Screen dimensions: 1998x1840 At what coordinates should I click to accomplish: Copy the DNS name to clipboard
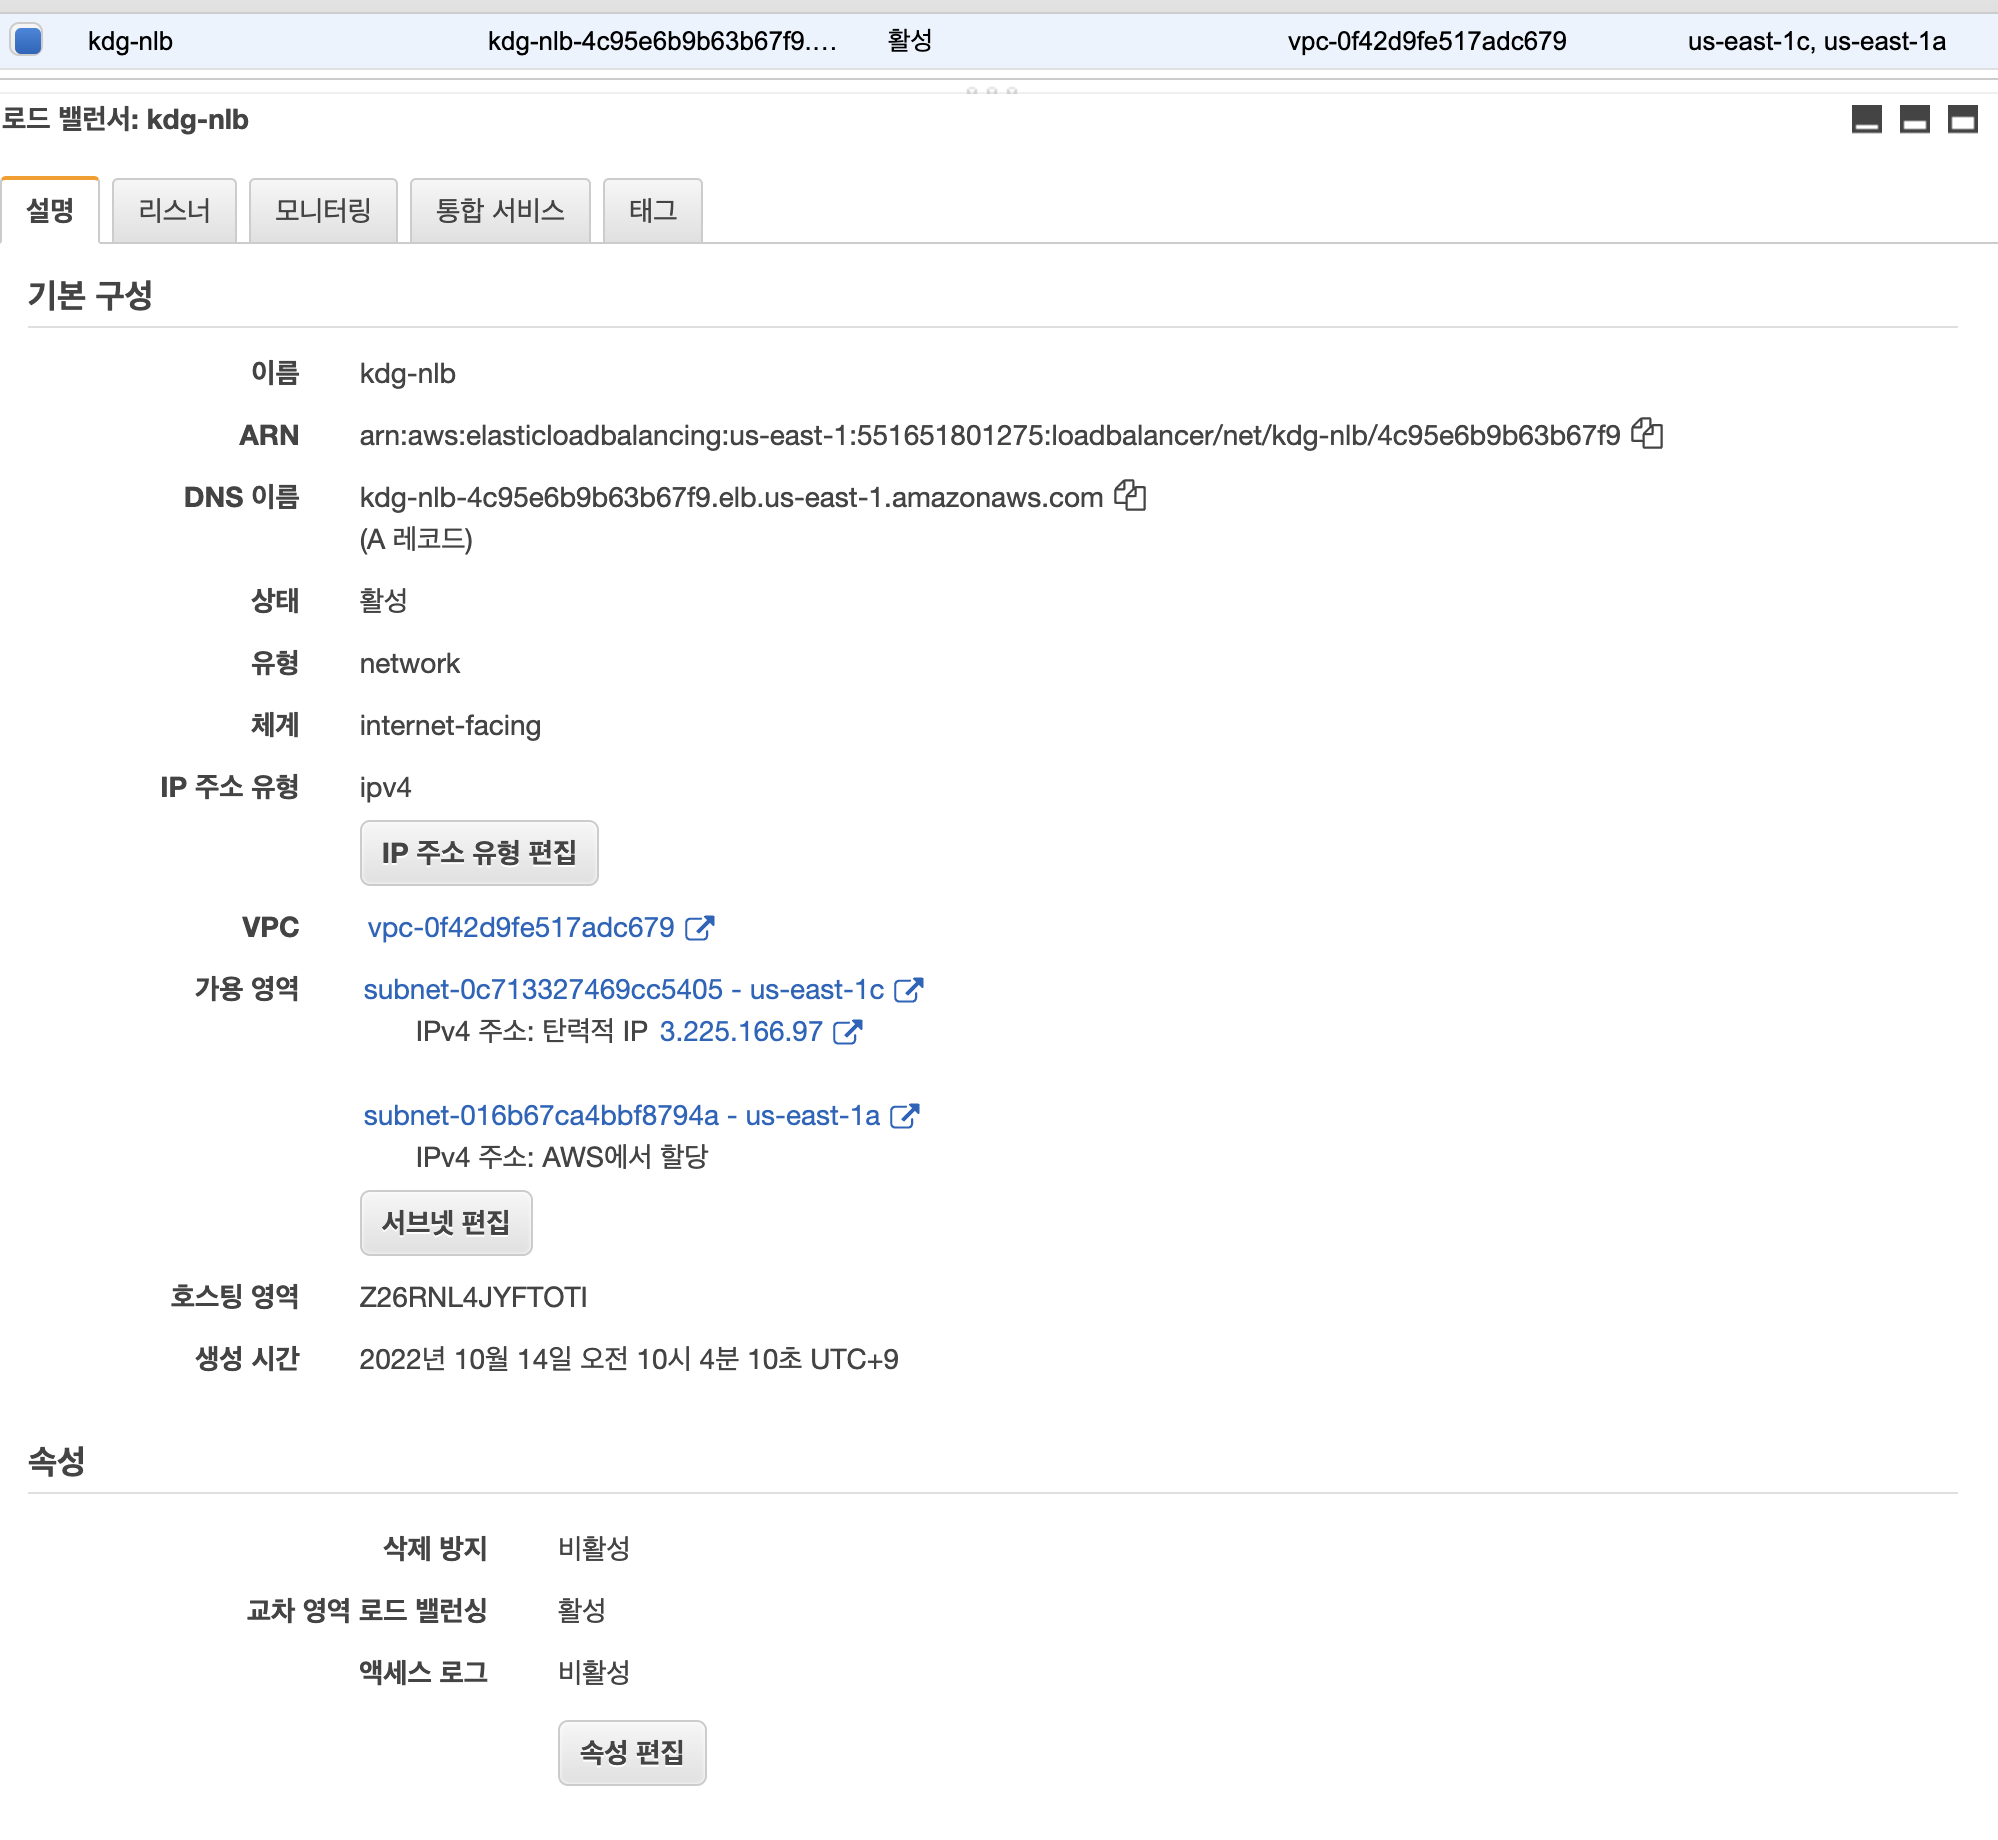click(x=1130, y=496)
